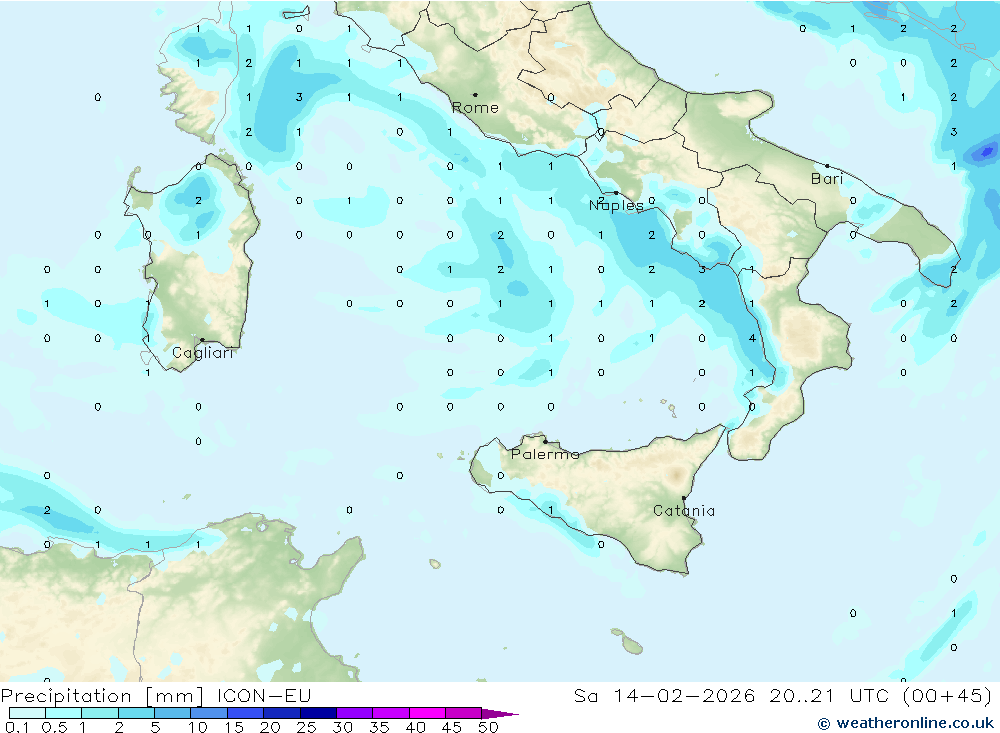This screenshot has height=733, width=1000.
Task: Click the Catania city label
Action: coord(684,510)
